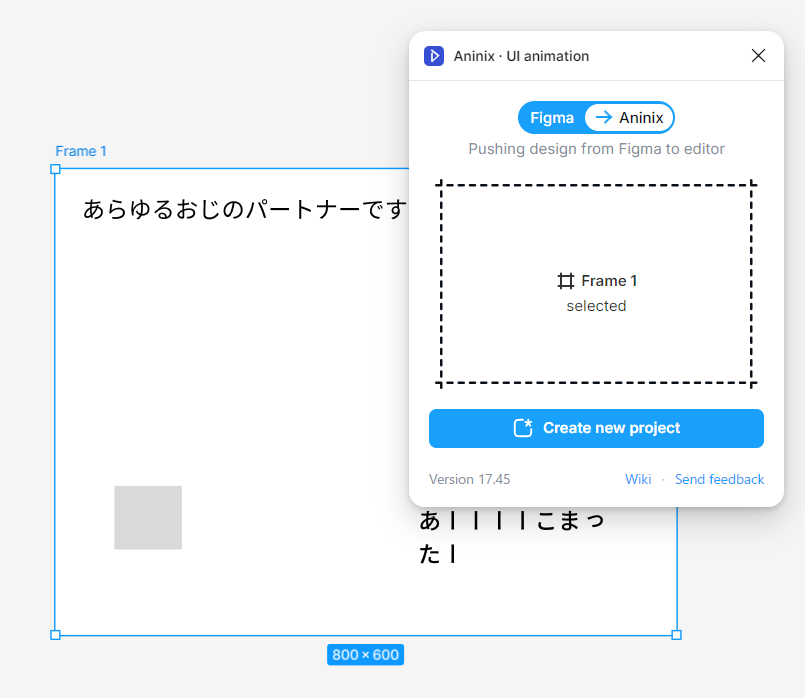Open the Wiki link
Viewport: 805px width, 698px height.
click(638, 479)
